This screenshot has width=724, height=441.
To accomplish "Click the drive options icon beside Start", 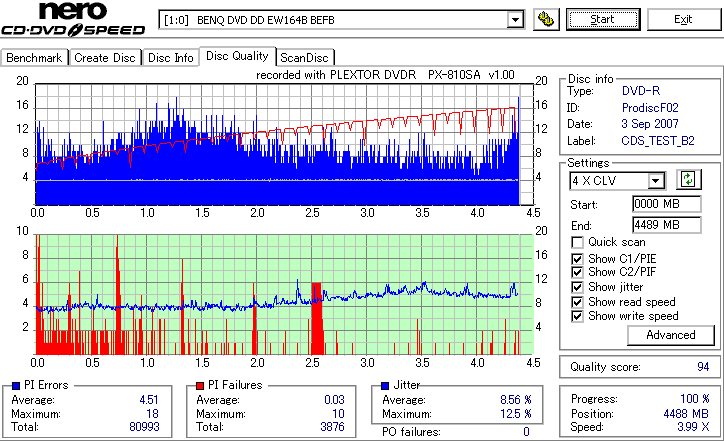I will [546, 19].
